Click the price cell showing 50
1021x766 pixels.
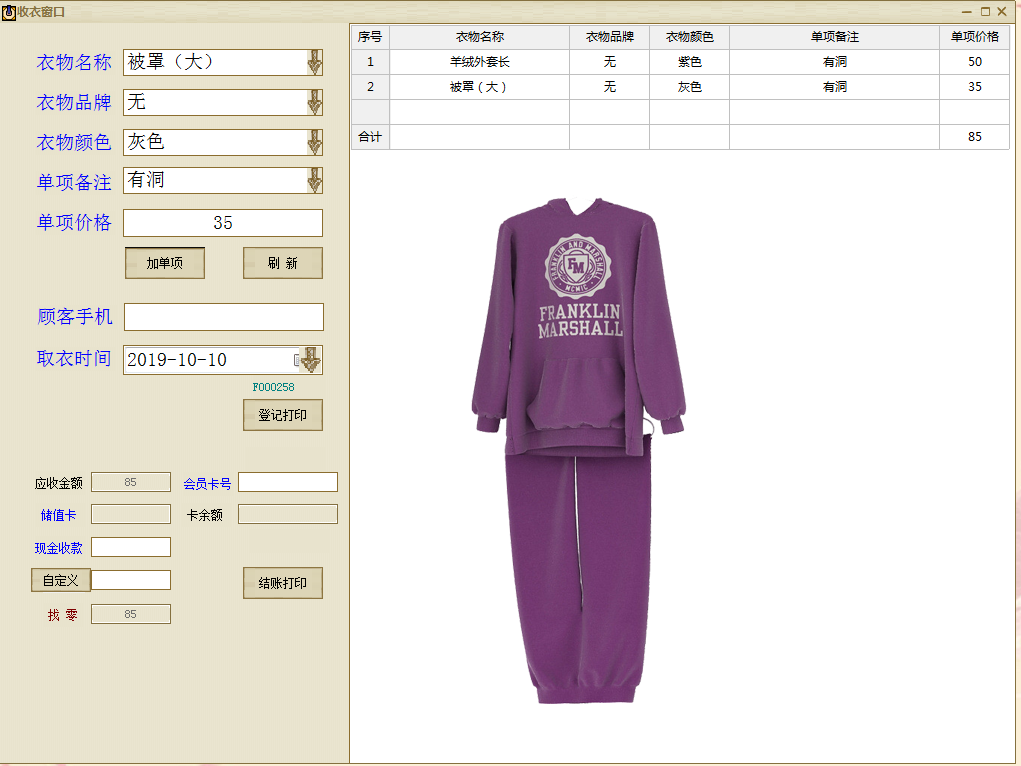pos(975,62)
